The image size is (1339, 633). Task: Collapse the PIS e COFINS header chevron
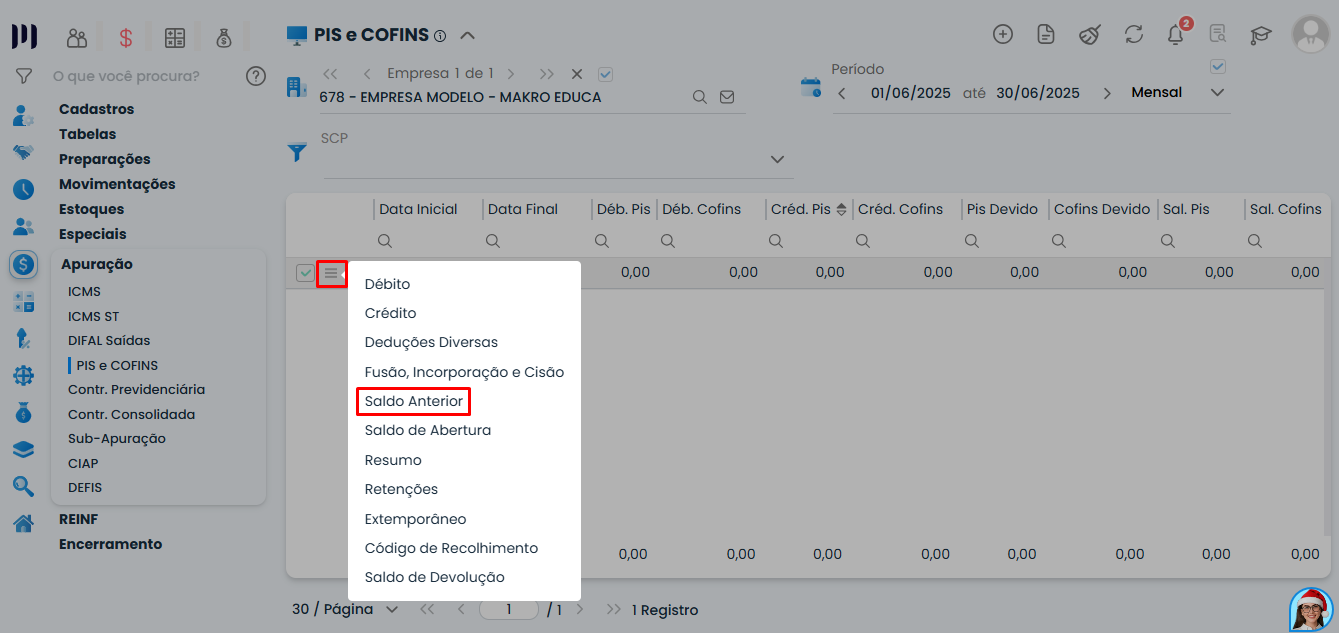pos(467,33)
